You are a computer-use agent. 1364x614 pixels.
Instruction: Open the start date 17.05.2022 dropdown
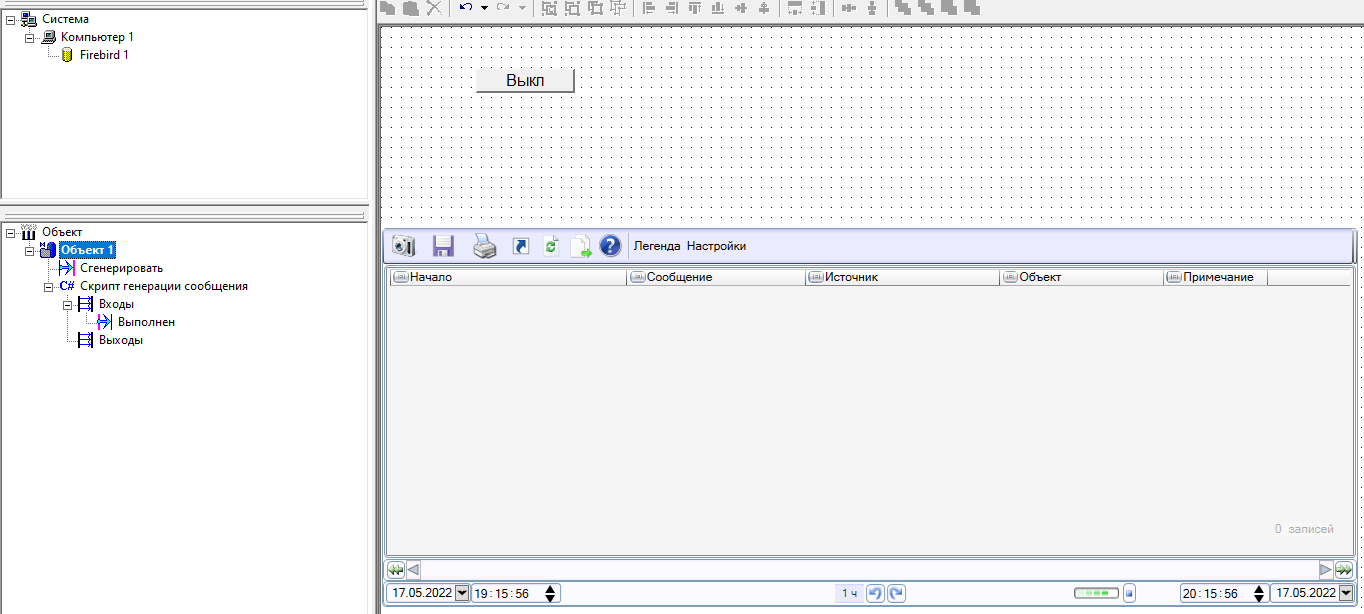pos(461,593)
